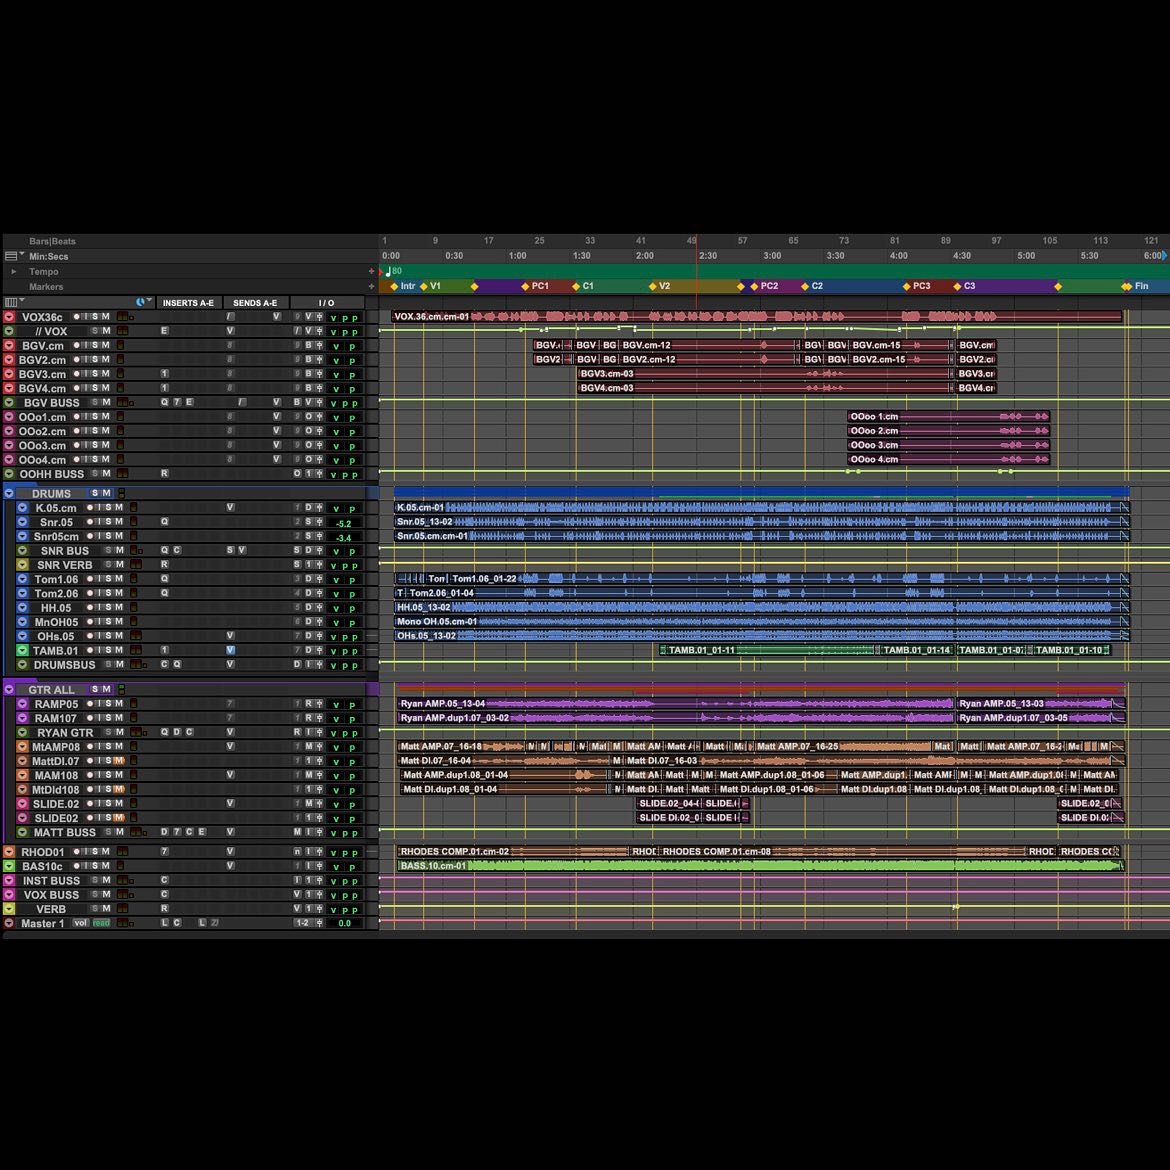
Task: Click the I / O column header
Action: (327, 303)
